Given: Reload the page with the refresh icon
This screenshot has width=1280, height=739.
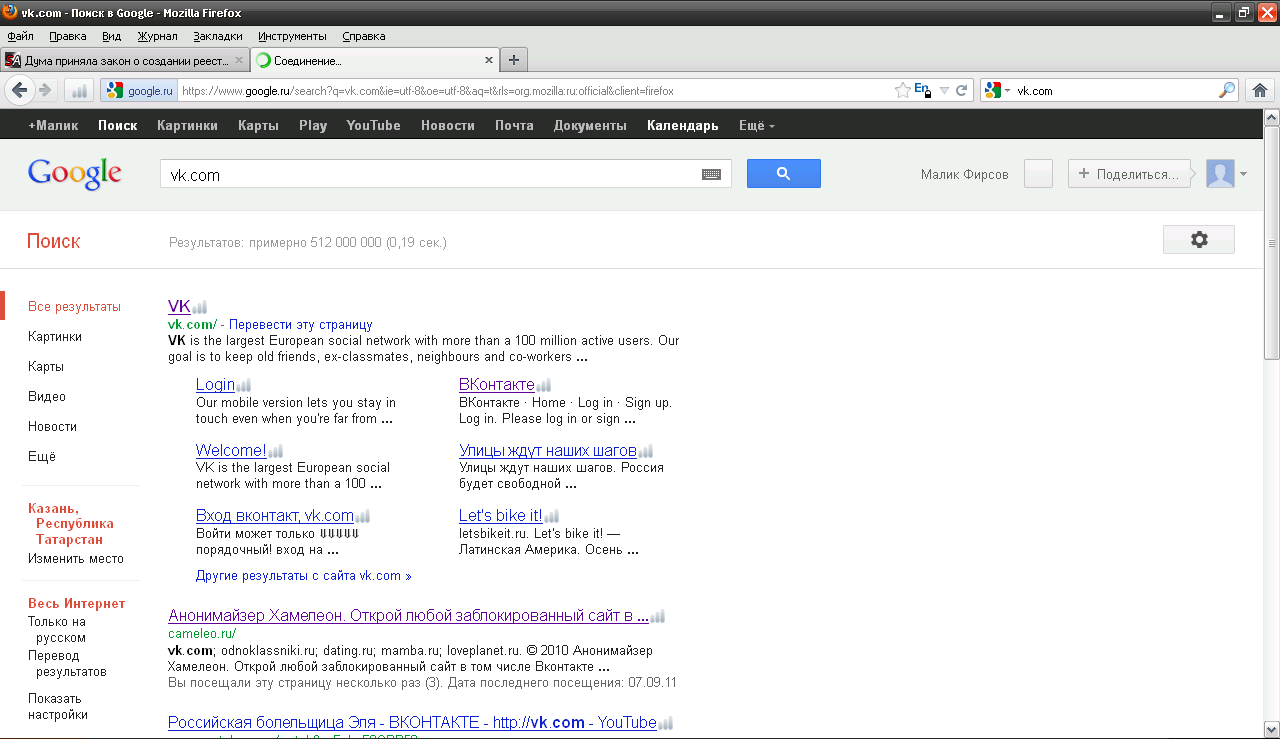Looking at the screenshot, I should [x=962, y=90].
